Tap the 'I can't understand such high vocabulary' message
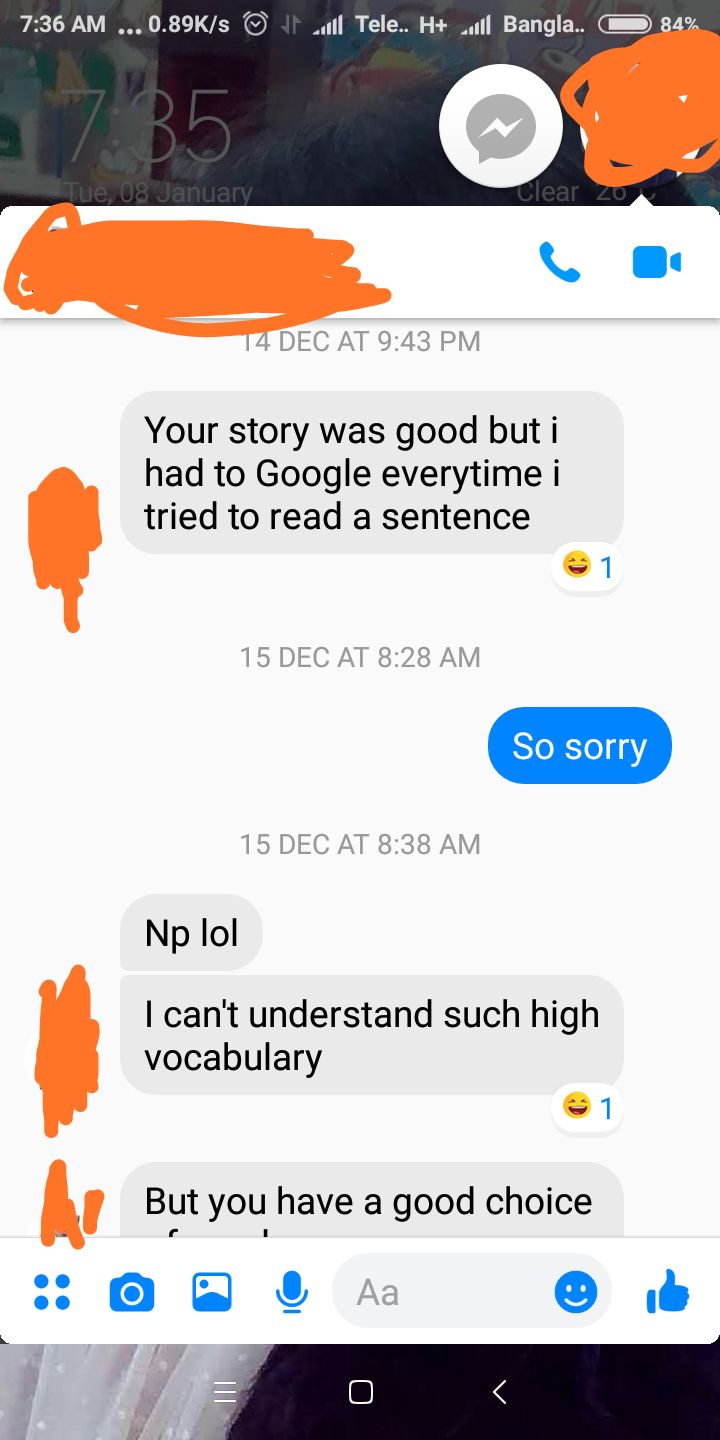The image size is (720, 1440). [x=372, y=1035]
